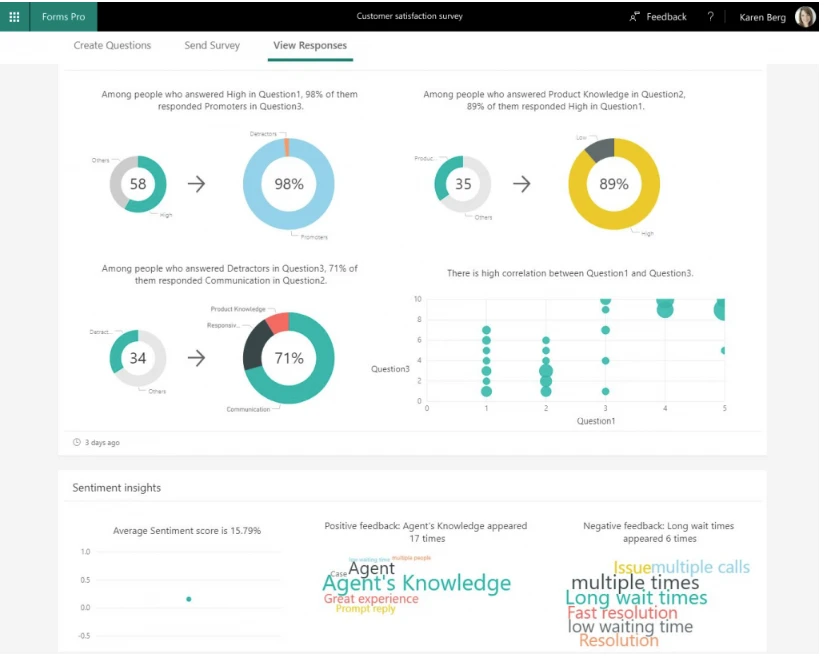
Task: Click 'Great experience' in the positive feedback cloud
Action: tap(371, 599)
